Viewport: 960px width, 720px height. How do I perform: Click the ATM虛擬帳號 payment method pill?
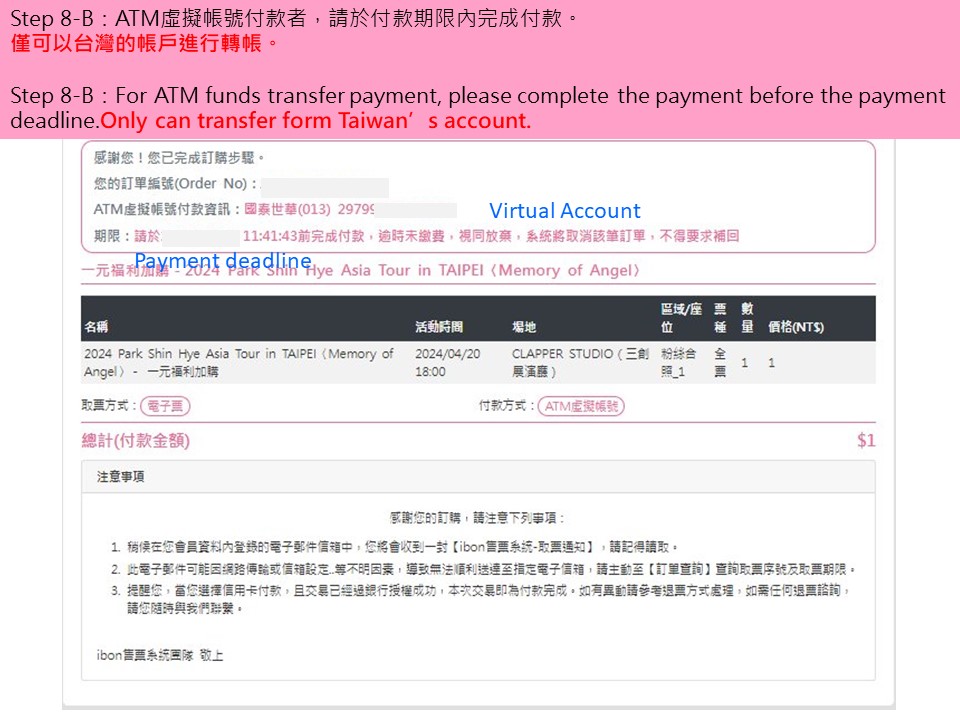point(581,406)
